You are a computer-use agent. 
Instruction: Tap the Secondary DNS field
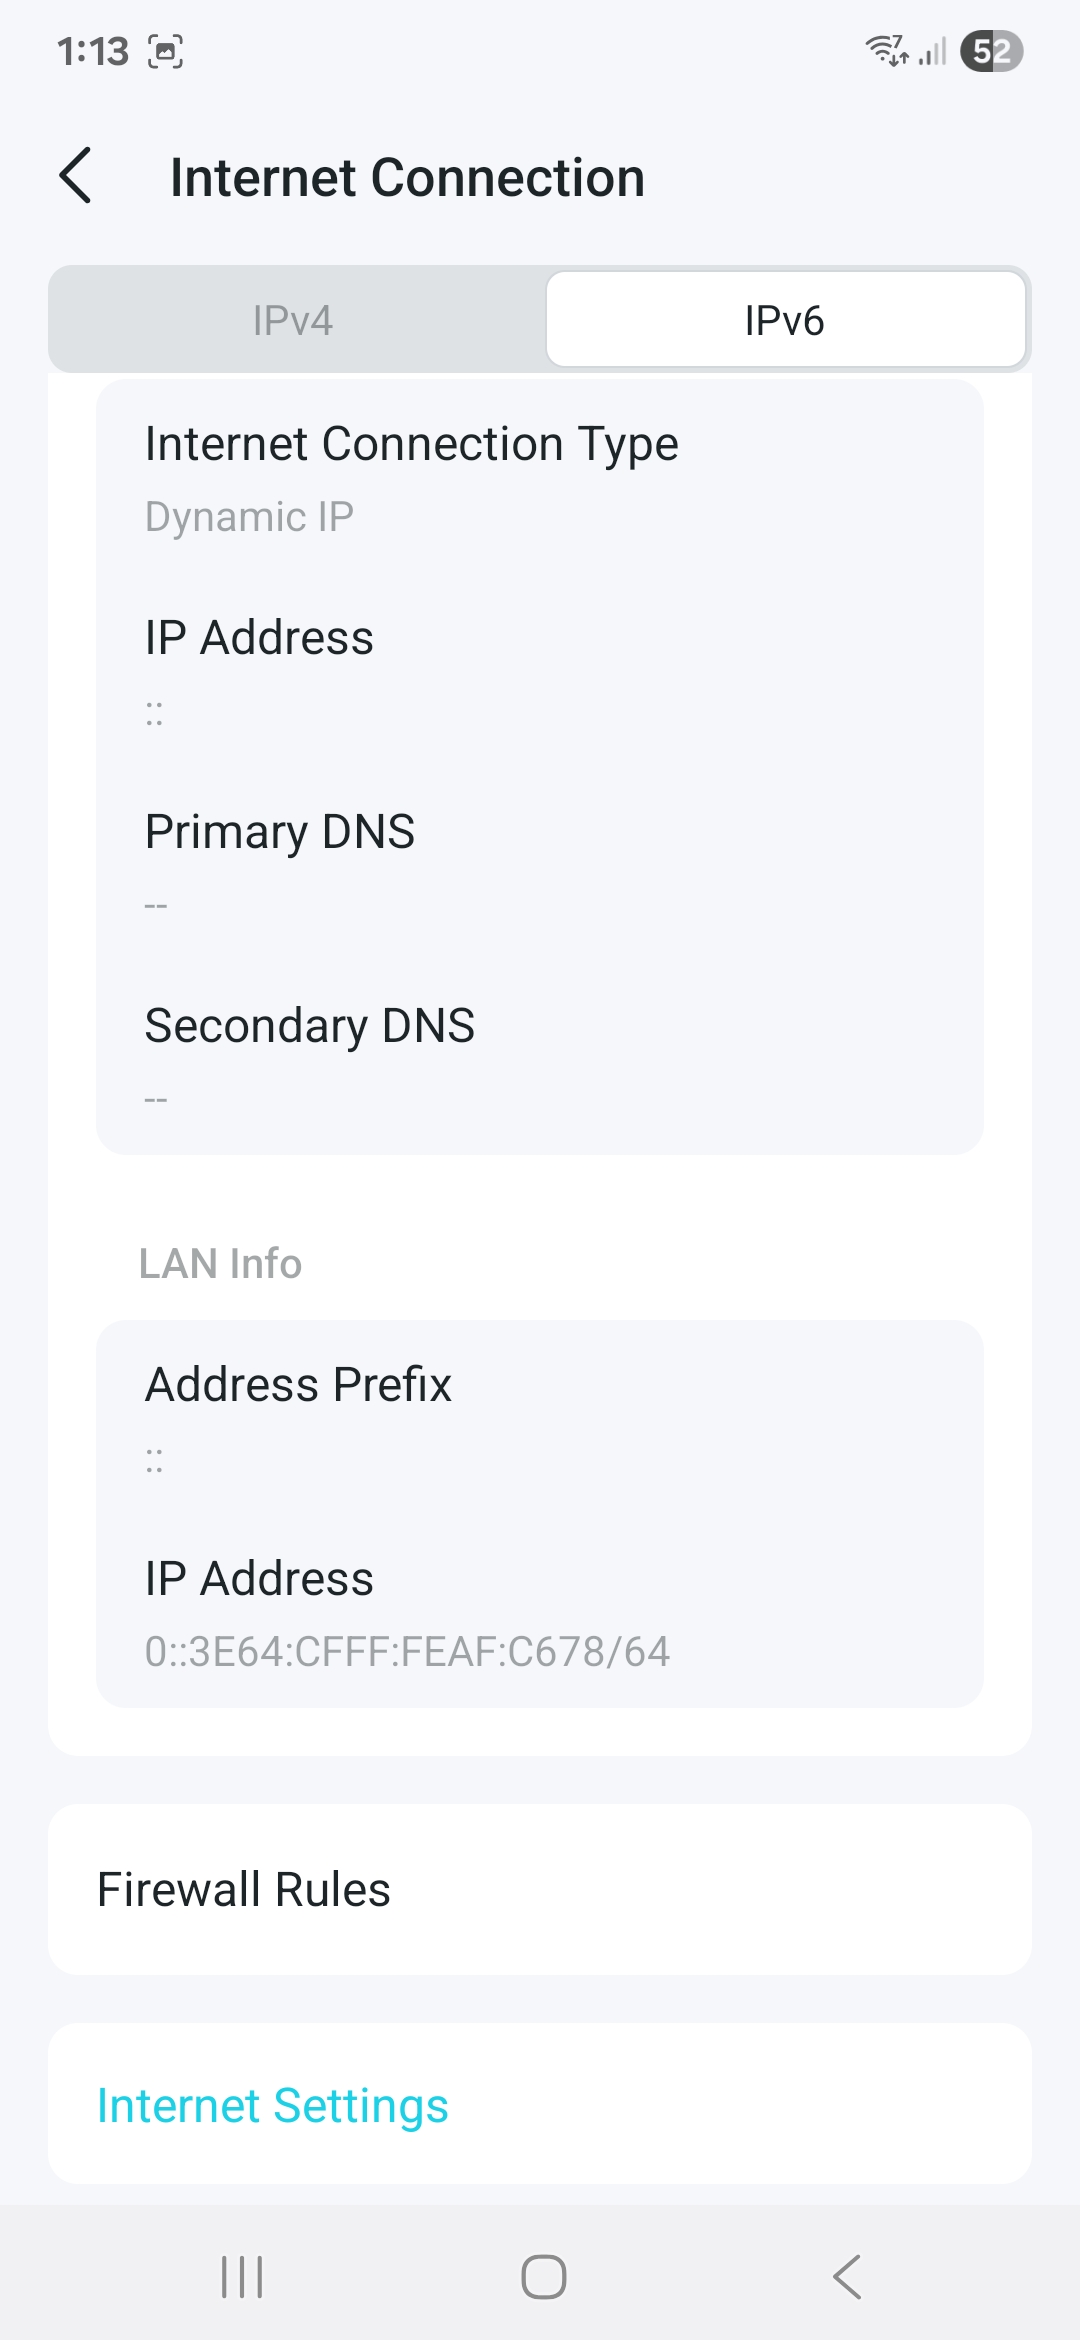[310, 1026]
